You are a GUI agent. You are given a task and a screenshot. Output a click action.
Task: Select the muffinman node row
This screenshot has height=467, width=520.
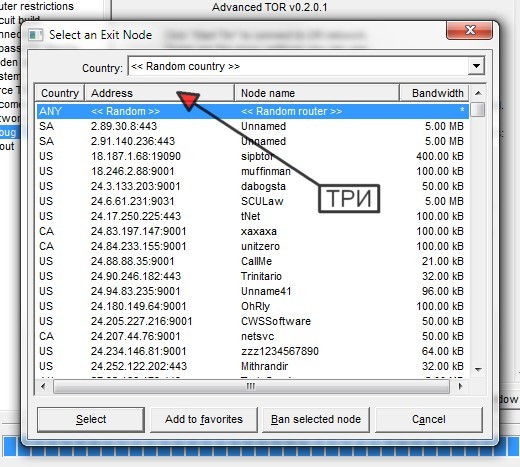click(253, 171)
